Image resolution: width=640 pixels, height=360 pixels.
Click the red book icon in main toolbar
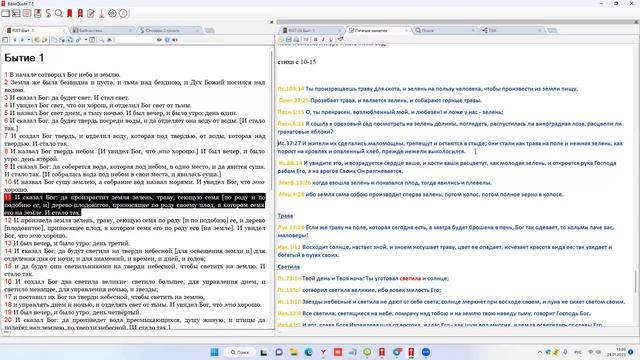click(x=38, y=13)
